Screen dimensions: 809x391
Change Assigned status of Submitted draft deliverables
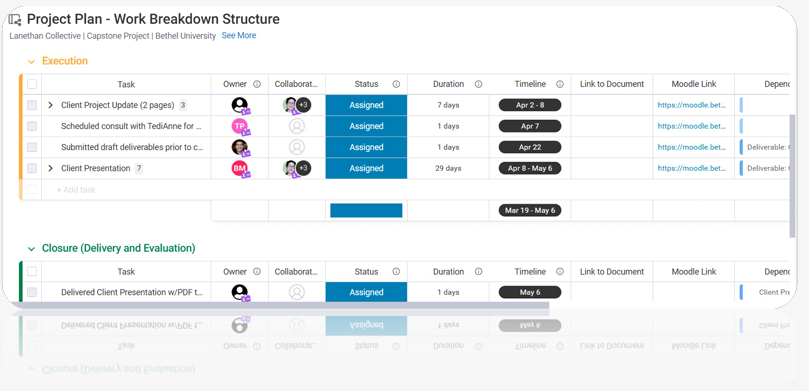366,147
